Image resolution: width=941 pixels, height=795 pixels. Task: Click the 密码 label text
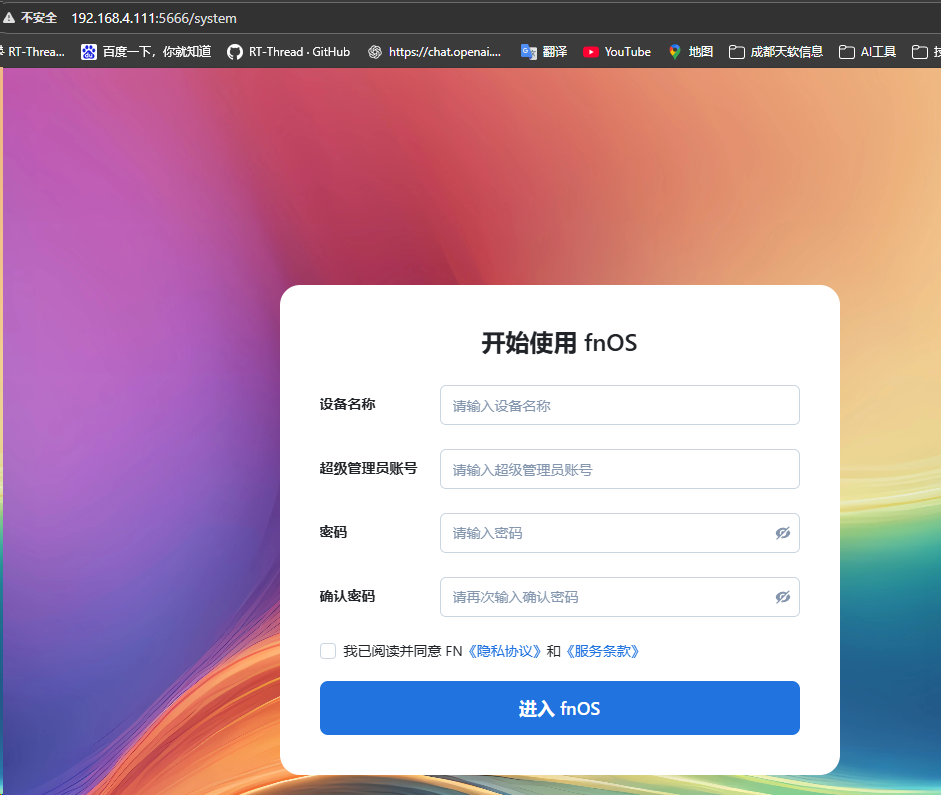333,532
